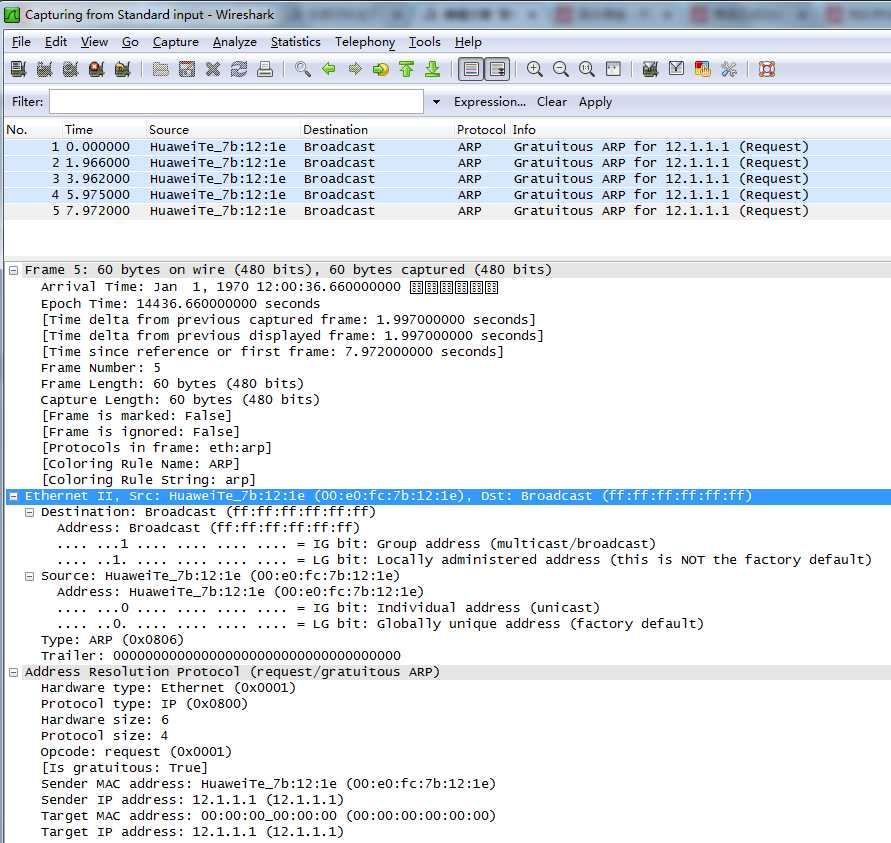Viewport: 891px width, 843px height.
Task: Open the View menu
Action: click(94, 42)
